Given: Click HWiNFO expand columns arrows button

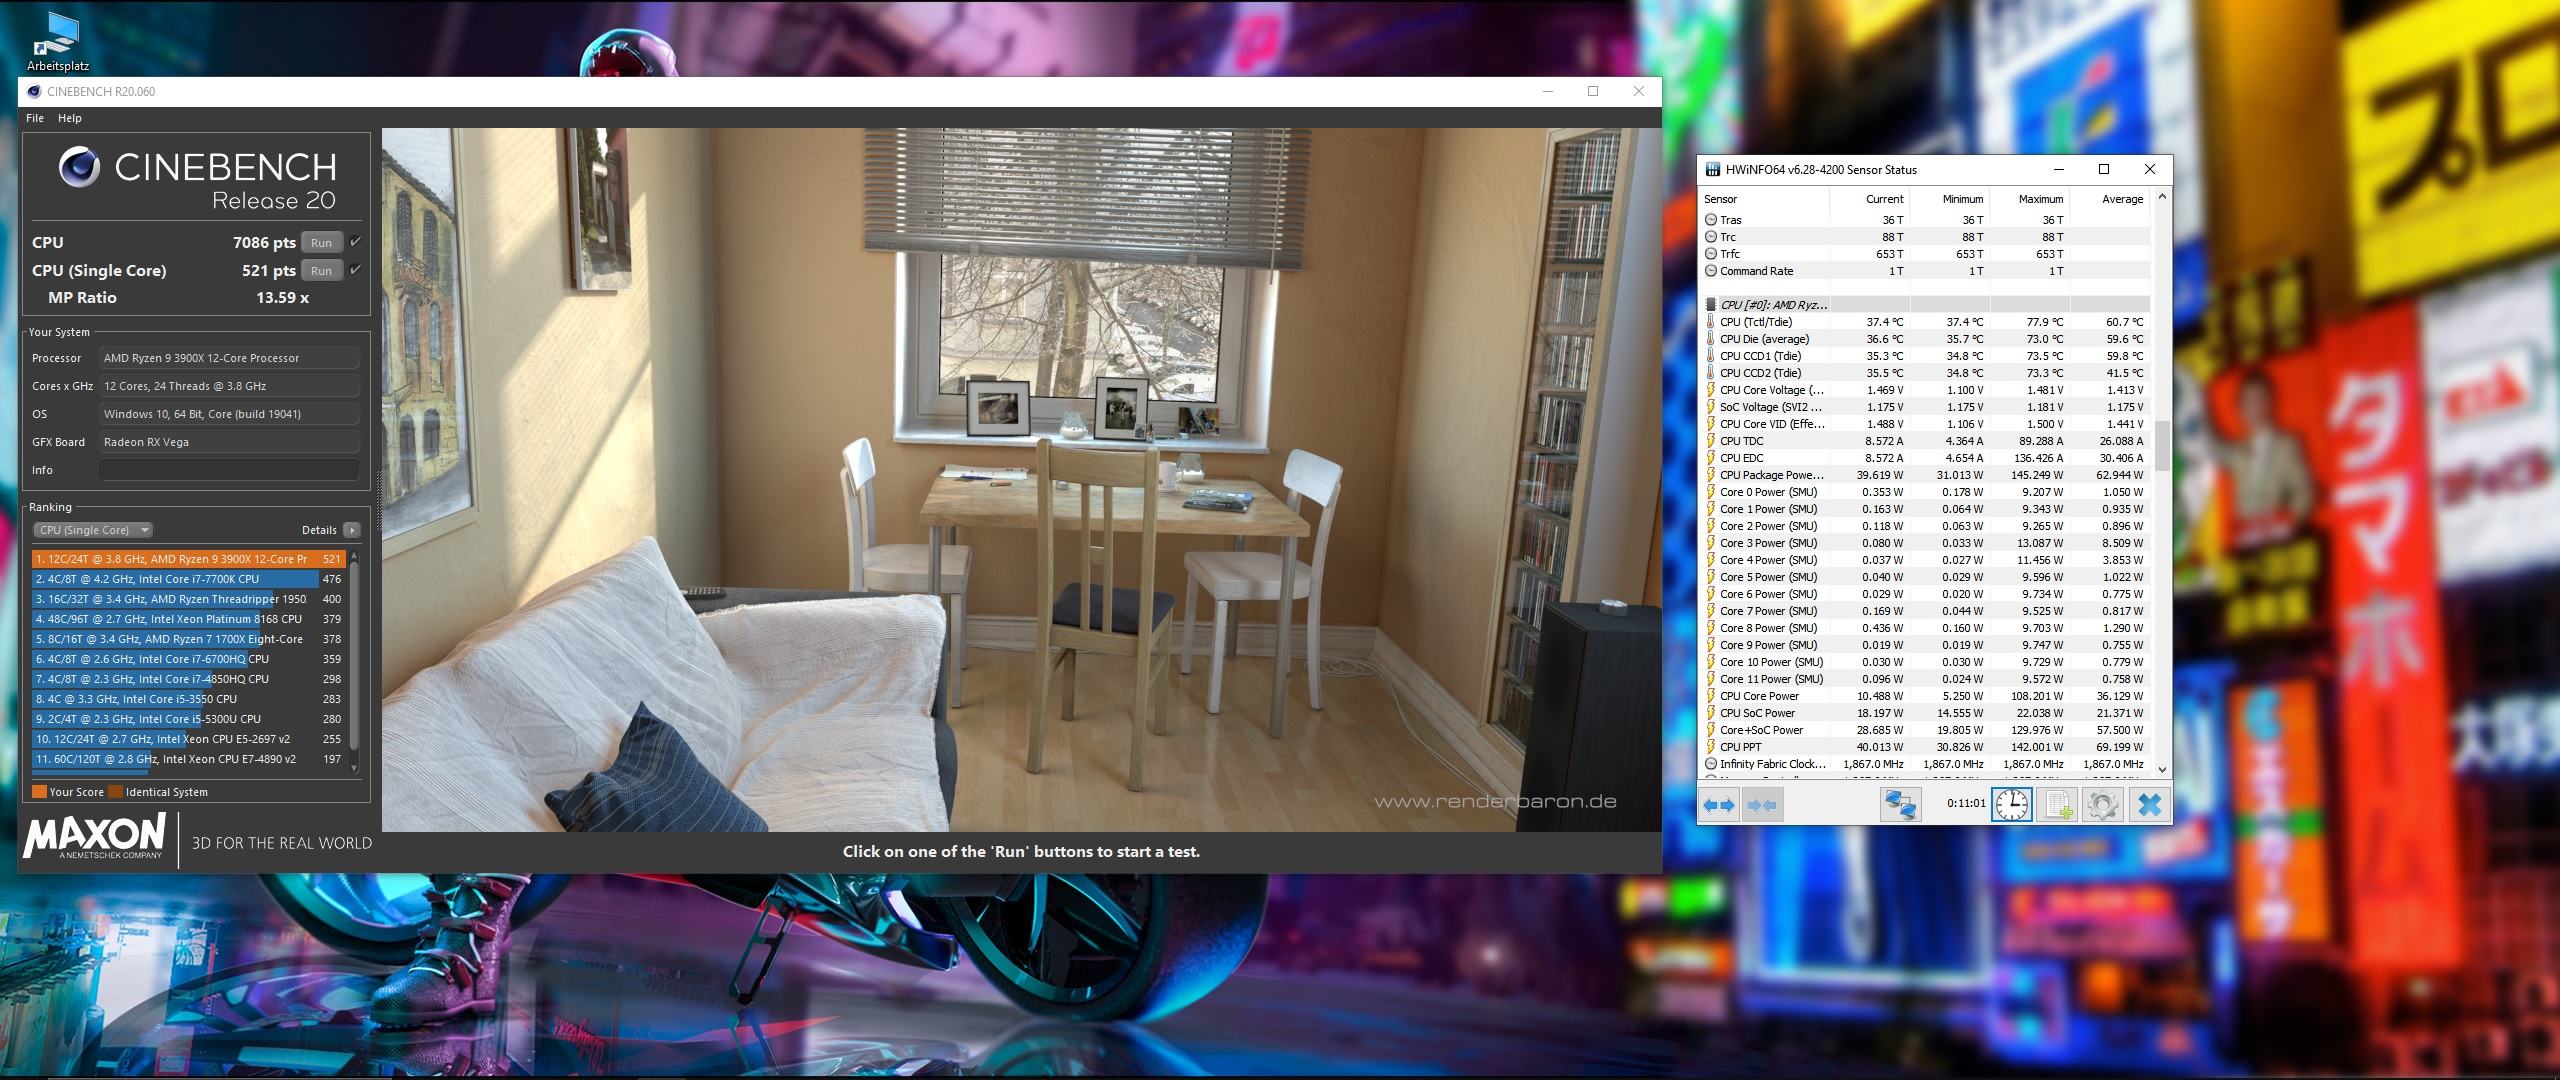Looking at the screenshot, I should [x=1719, y=804].
